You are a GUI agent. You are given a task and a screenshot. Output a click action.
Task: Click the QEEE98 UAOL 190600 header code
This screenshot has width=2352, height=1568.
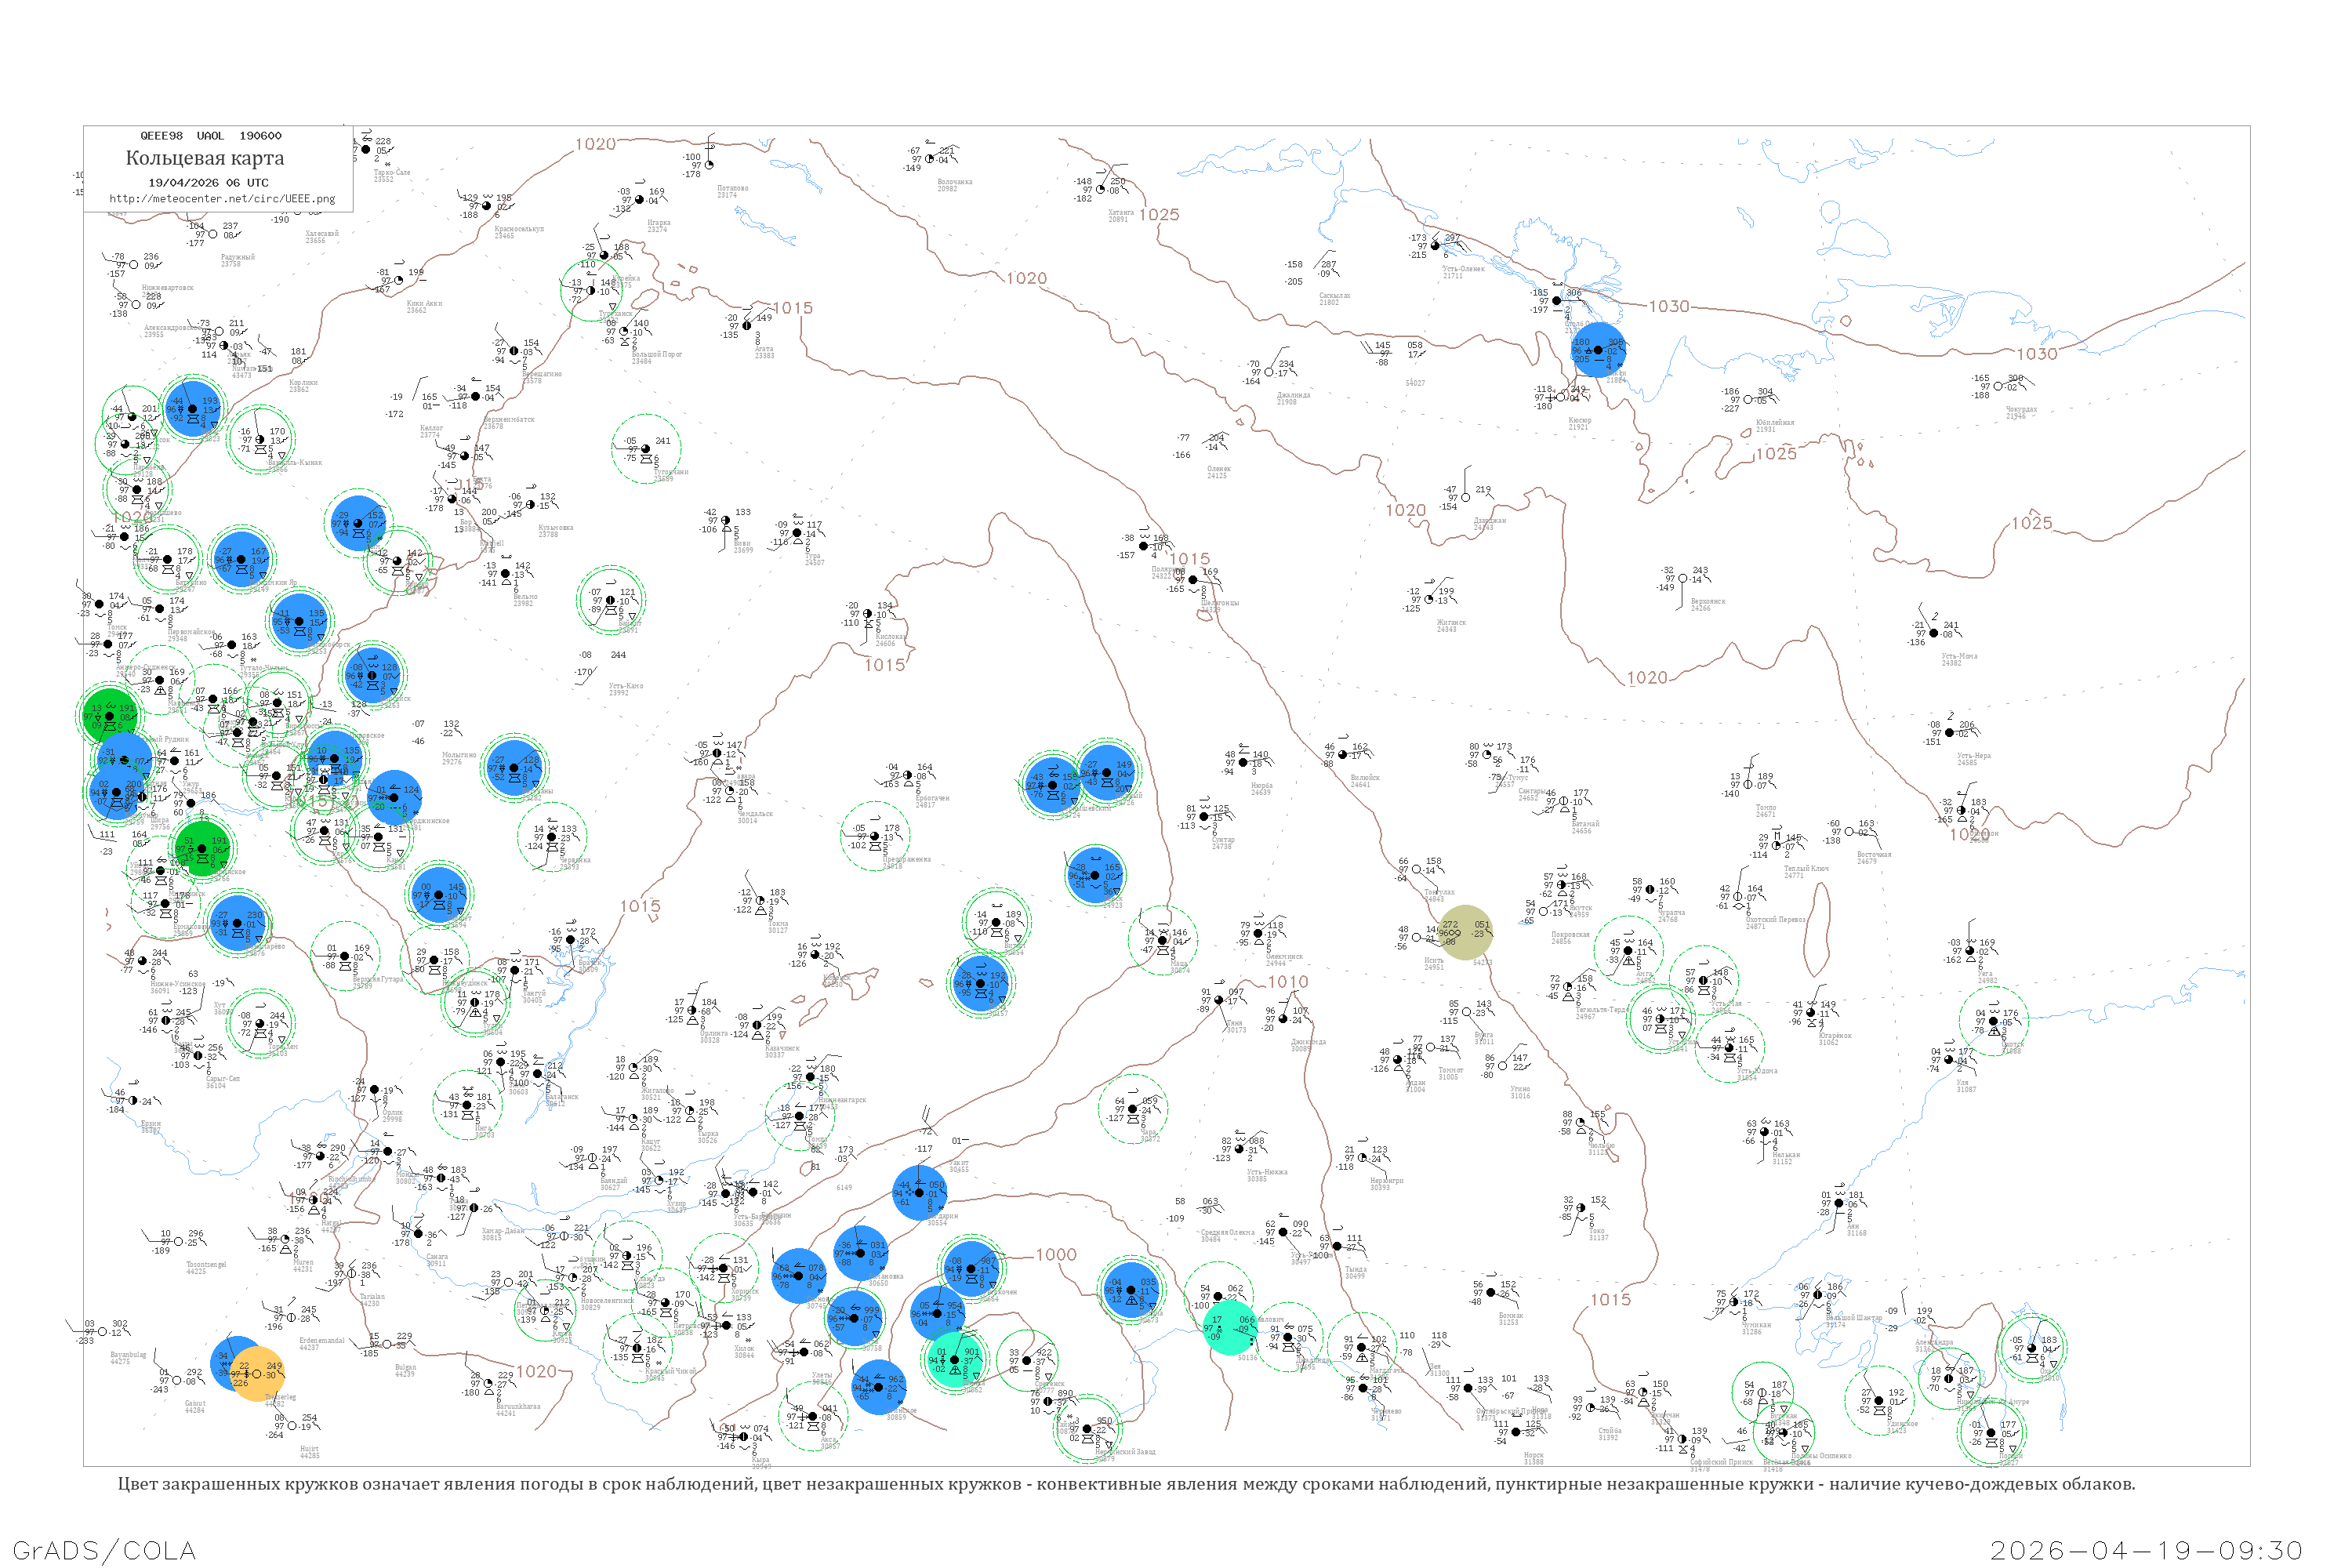tap(210, 135)
